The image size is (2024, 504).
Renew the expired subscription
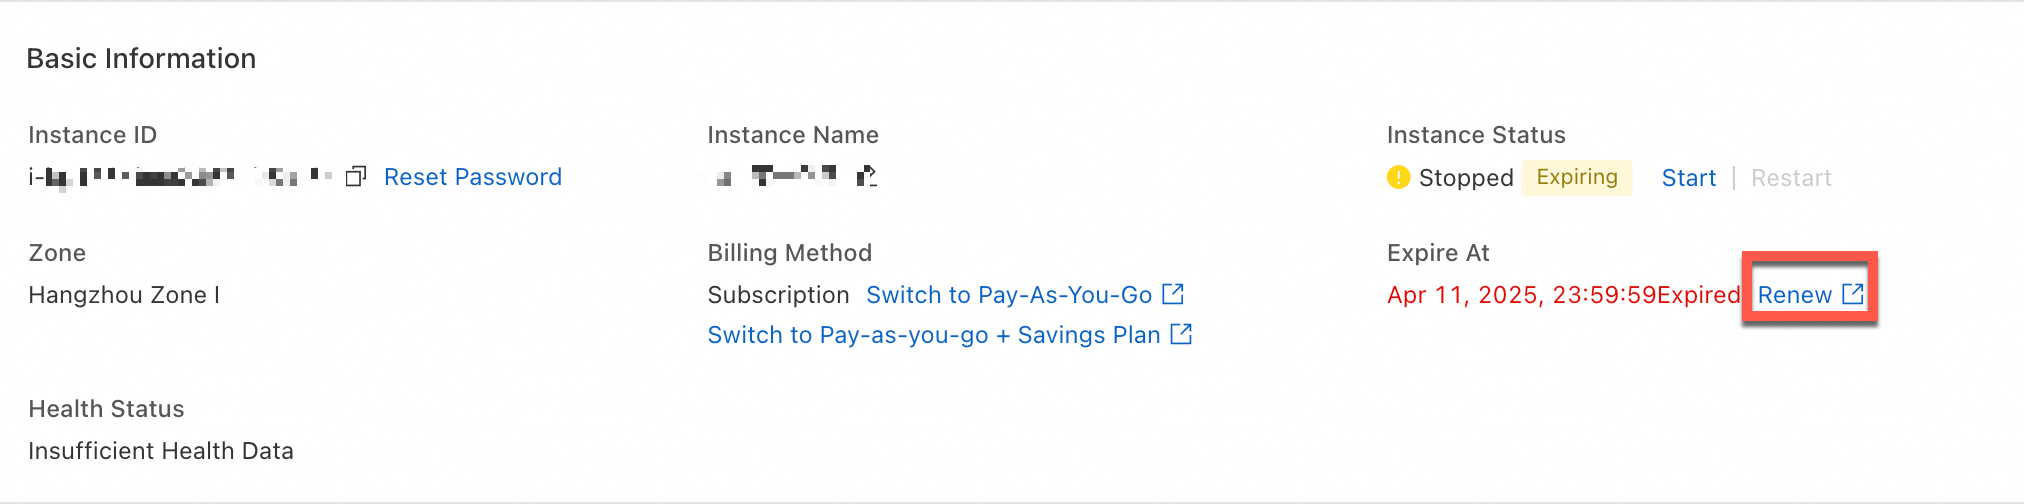1795,295
